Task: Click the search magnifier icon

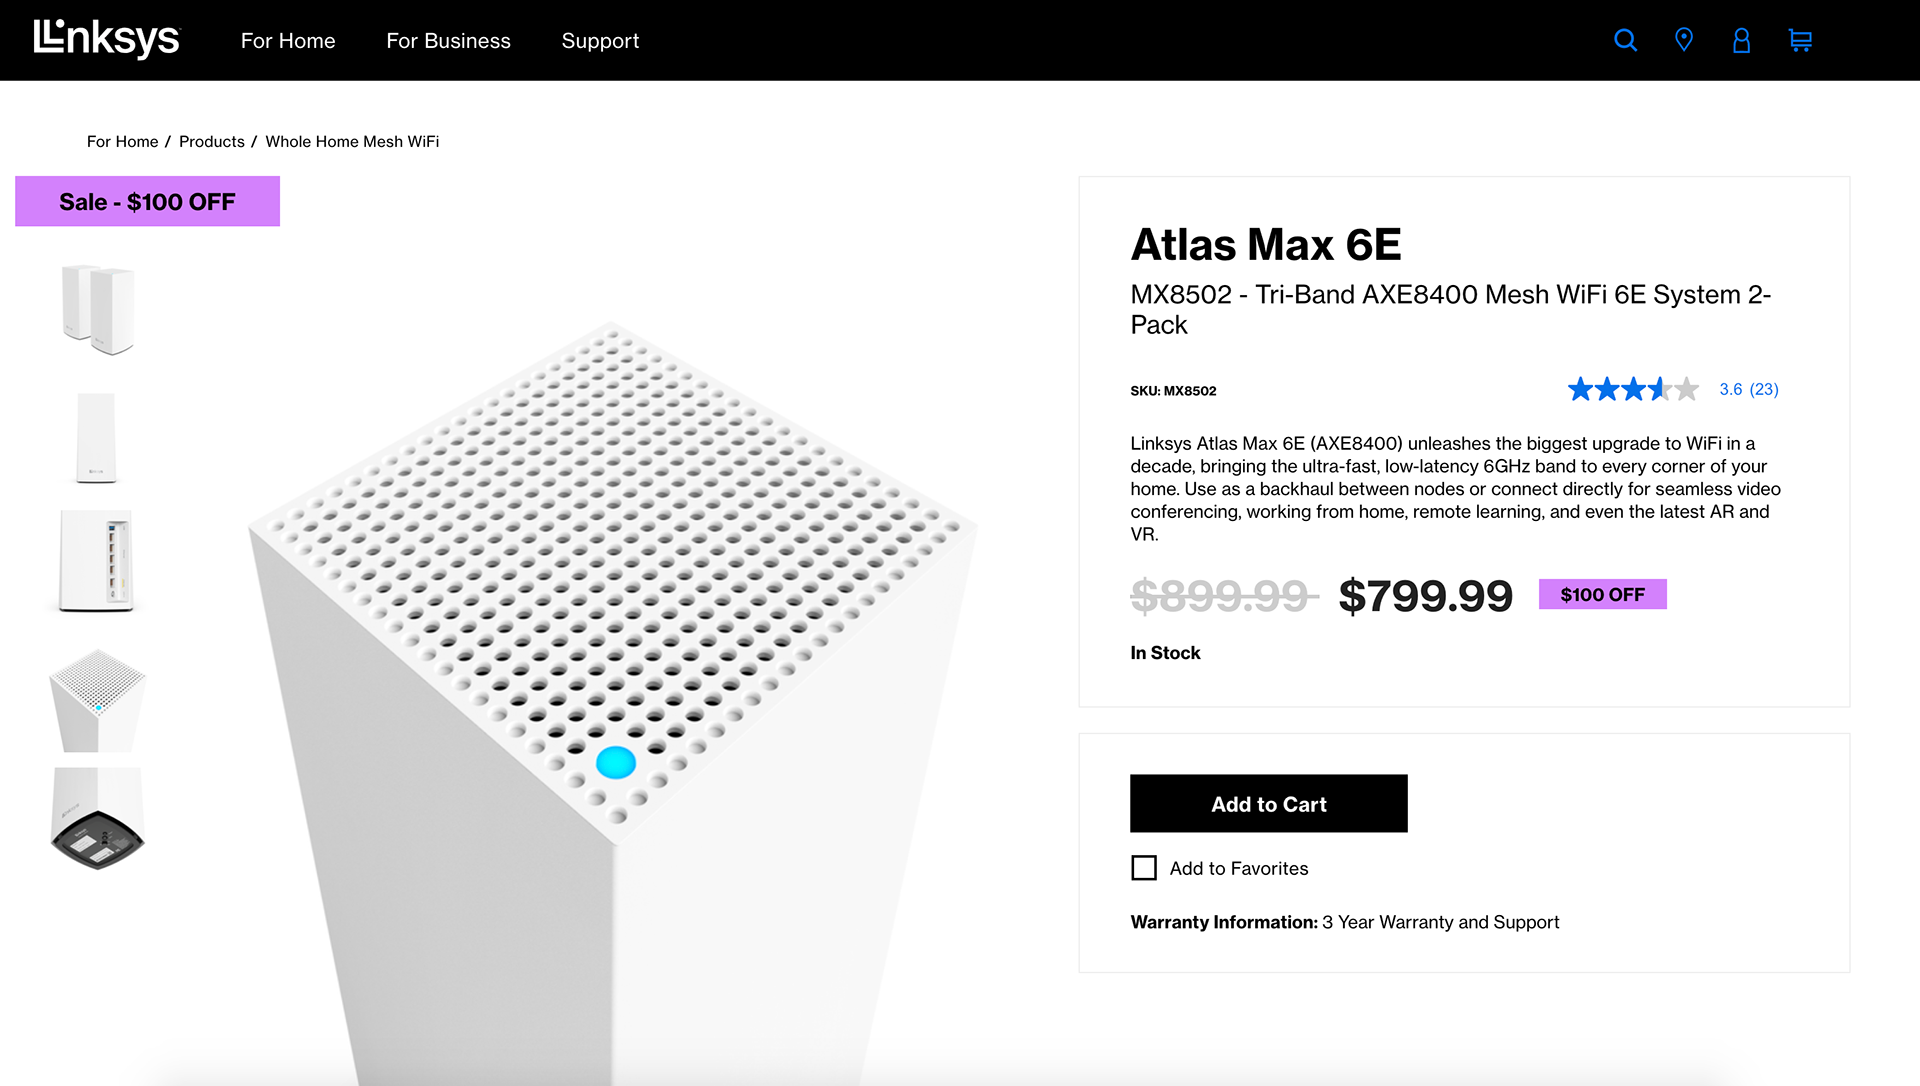Action: (1625, 40)
